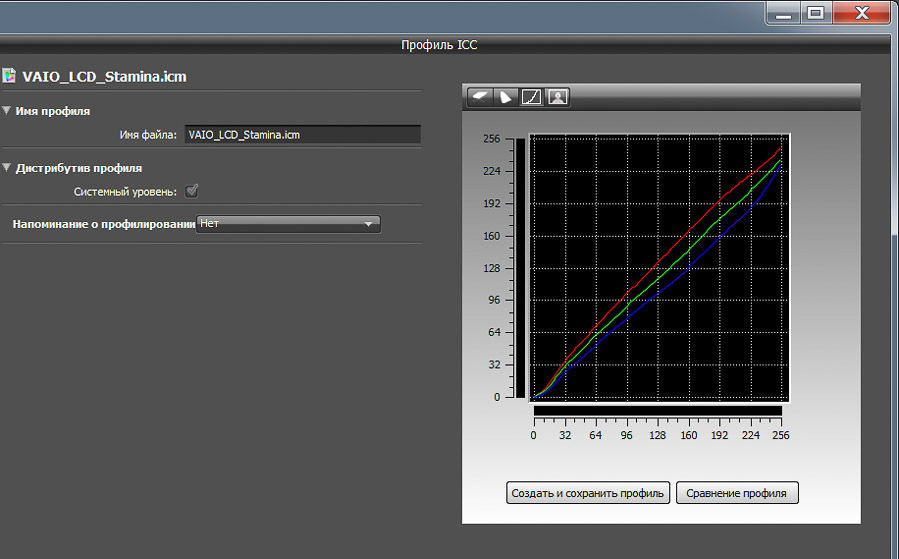Close the window

[x=861, y=13]
